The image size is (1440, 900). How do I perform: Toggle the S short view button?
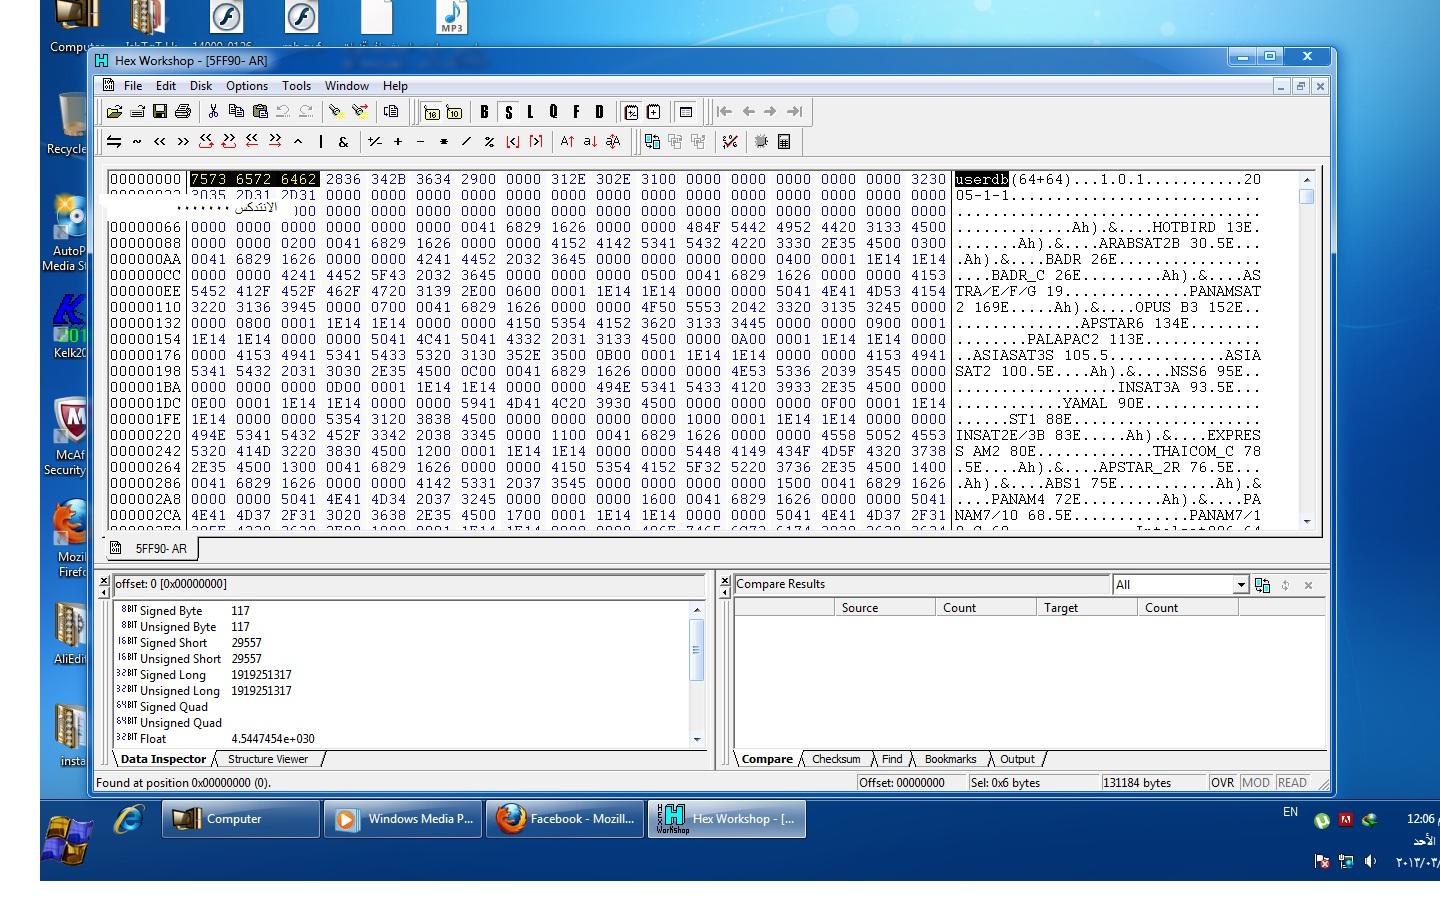[x=508, y=112]
